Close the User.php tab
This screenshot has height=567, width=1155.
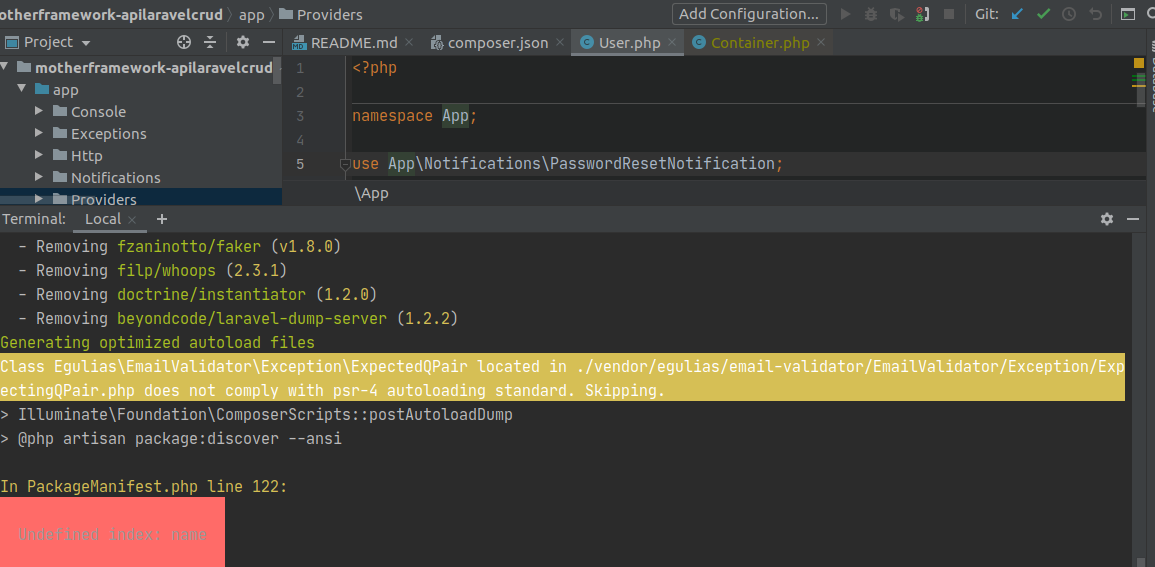pos(672,43)
